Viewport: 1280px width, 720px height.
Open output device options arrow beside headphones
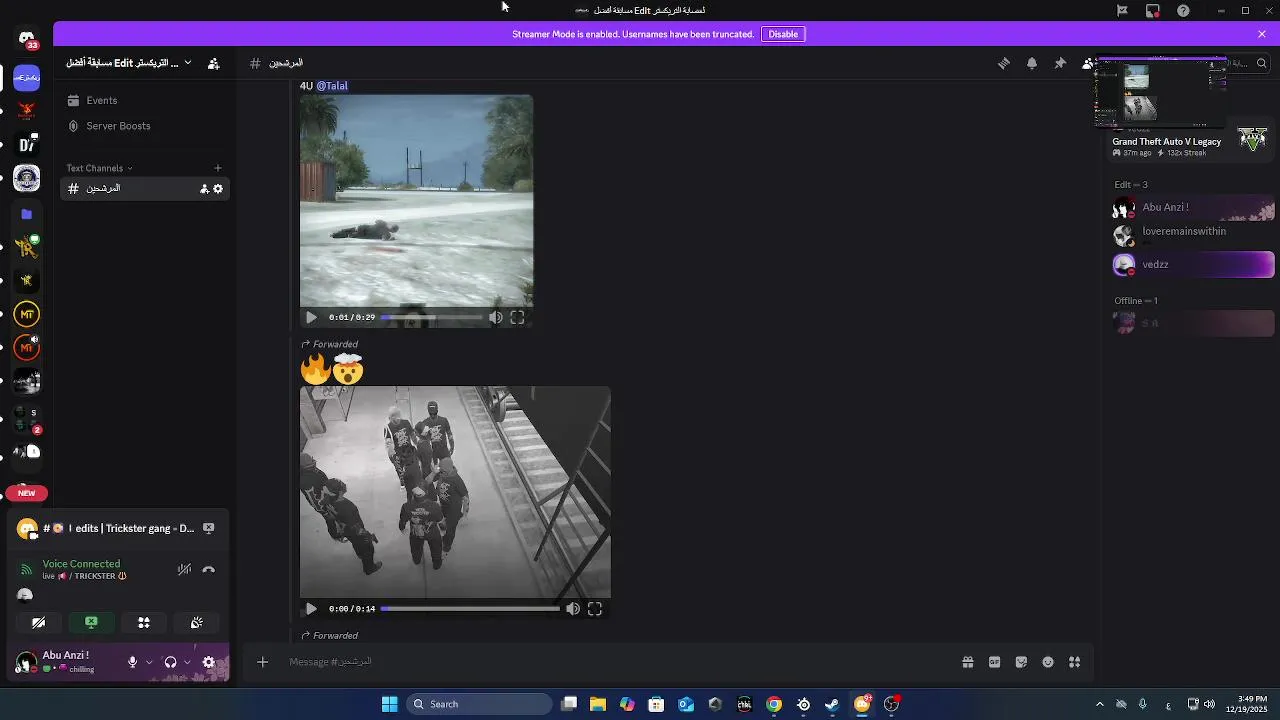click(187, 662)
